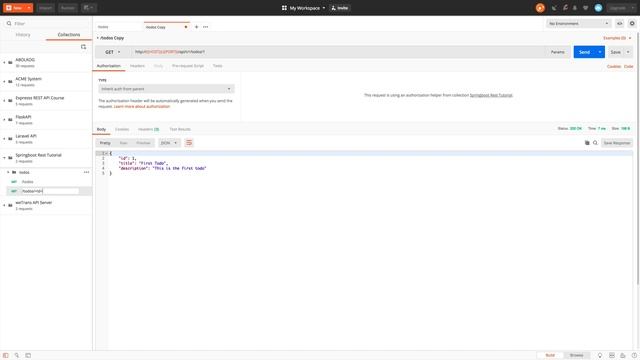Click the environment quick look eye icon
The image size is (640, 360).
[620, 24]
